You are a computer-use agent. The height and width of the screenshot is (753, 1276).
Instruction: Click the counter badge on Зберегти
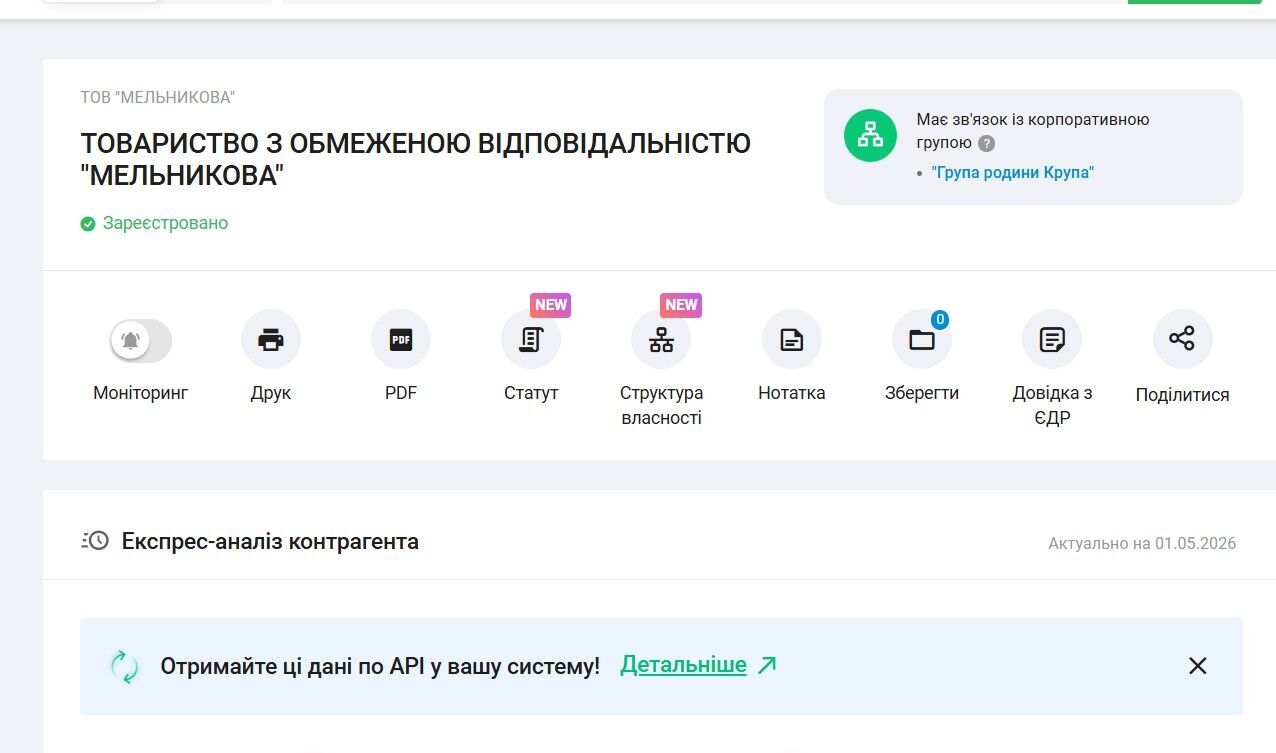(940, 320)
